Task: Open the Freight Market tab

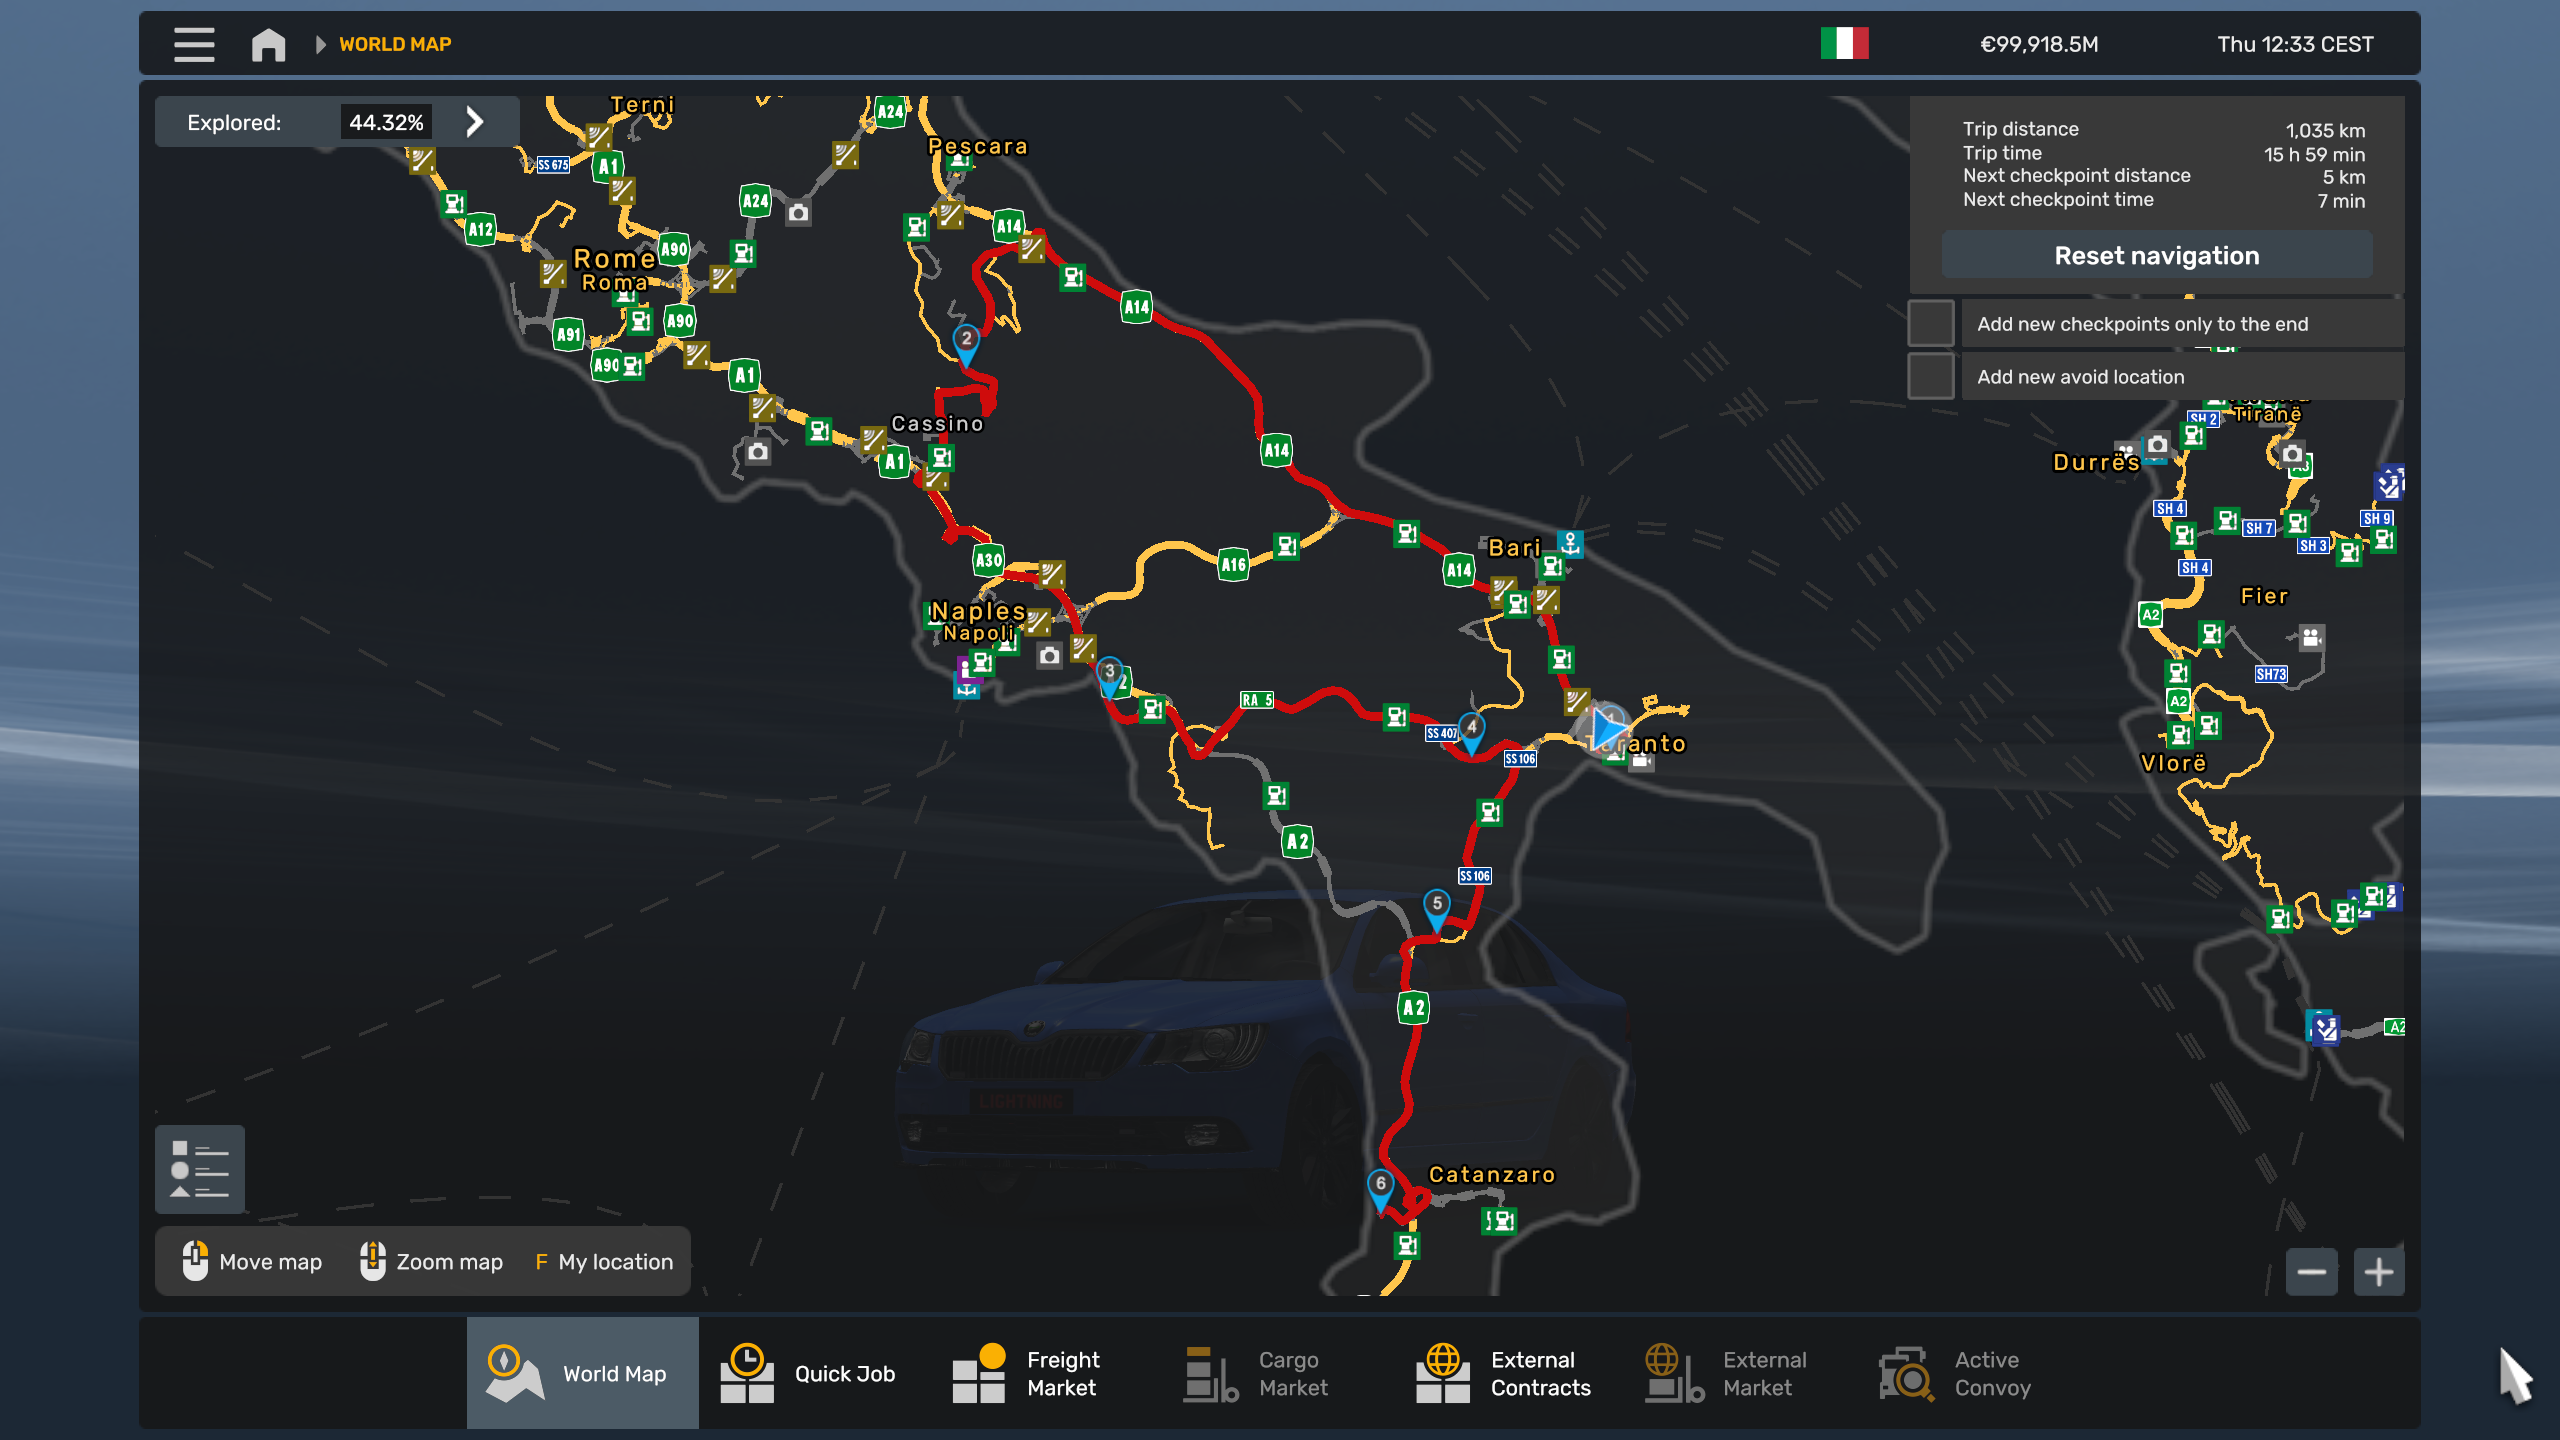Action: click(x=1026, y=1373)
